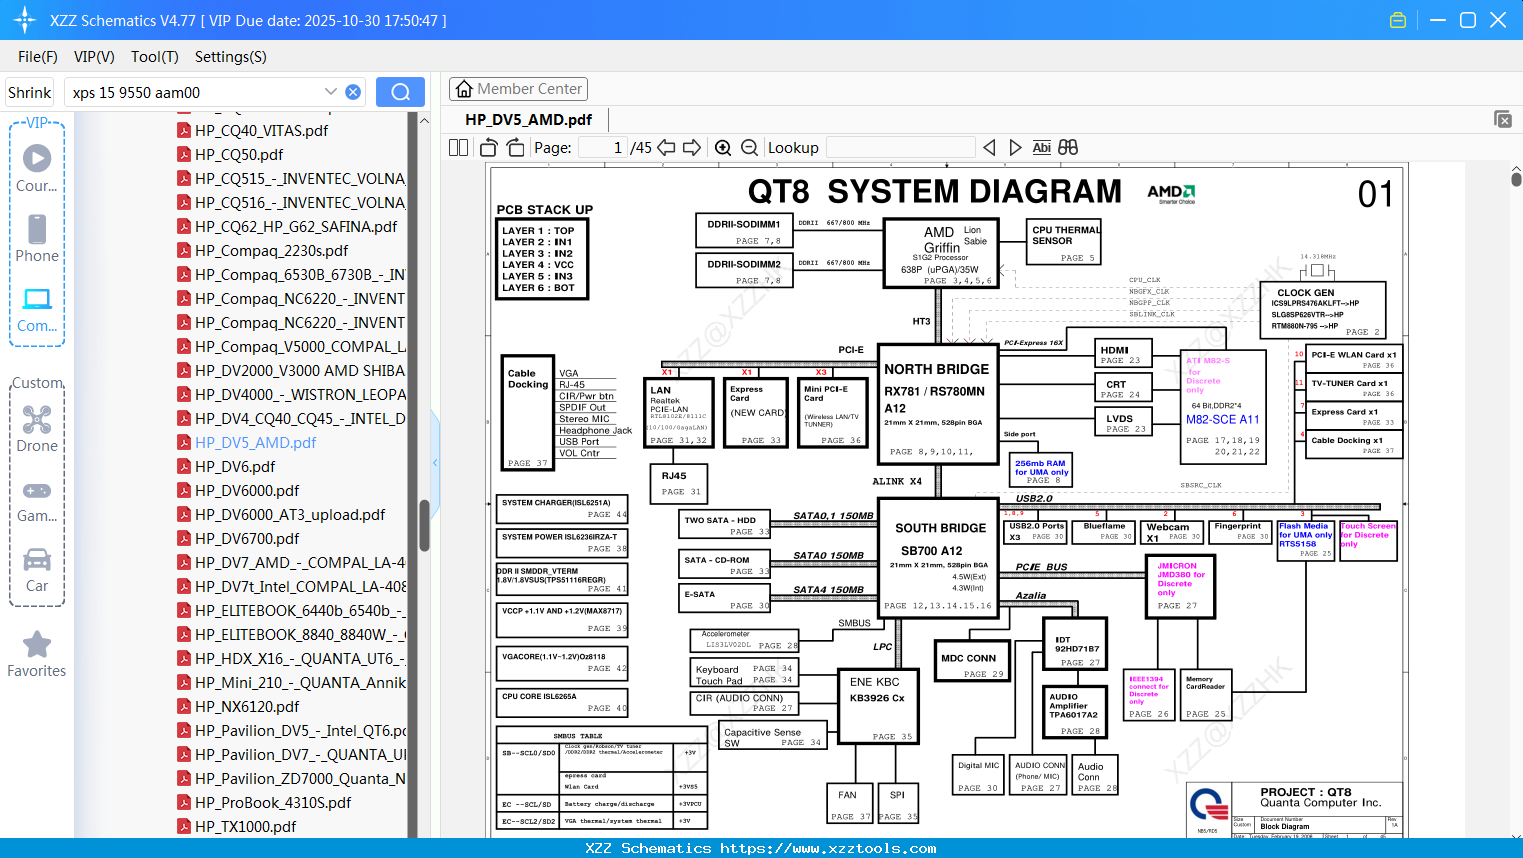The image size is (1523, 858).
Task: Open HP_DV6700.pdf
Action: coord(247,538)
